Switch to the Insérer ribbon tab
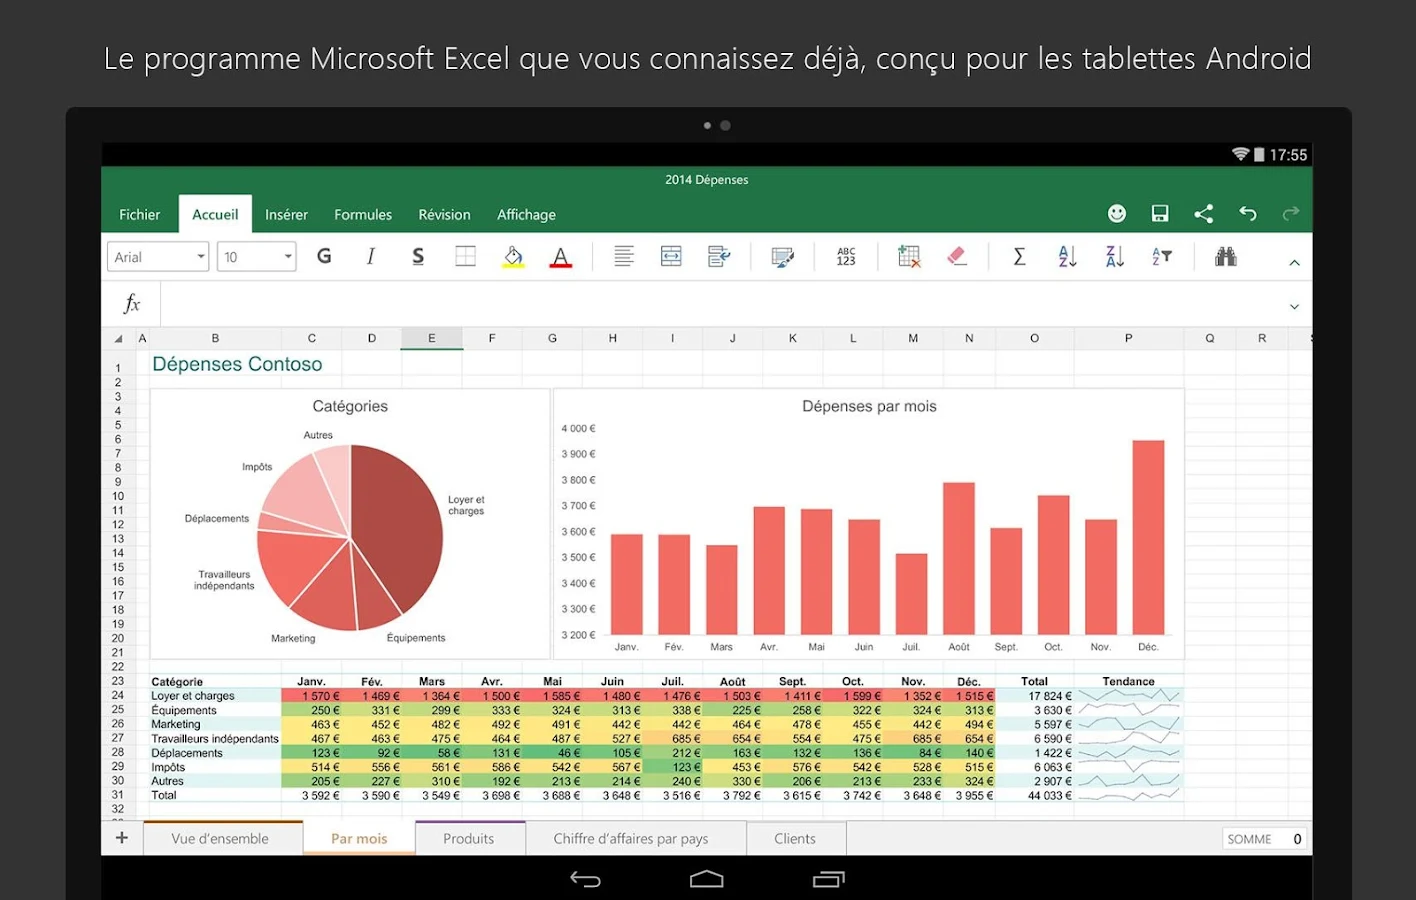The height and width of the screenshot is (900, 1416). point(286,214)
